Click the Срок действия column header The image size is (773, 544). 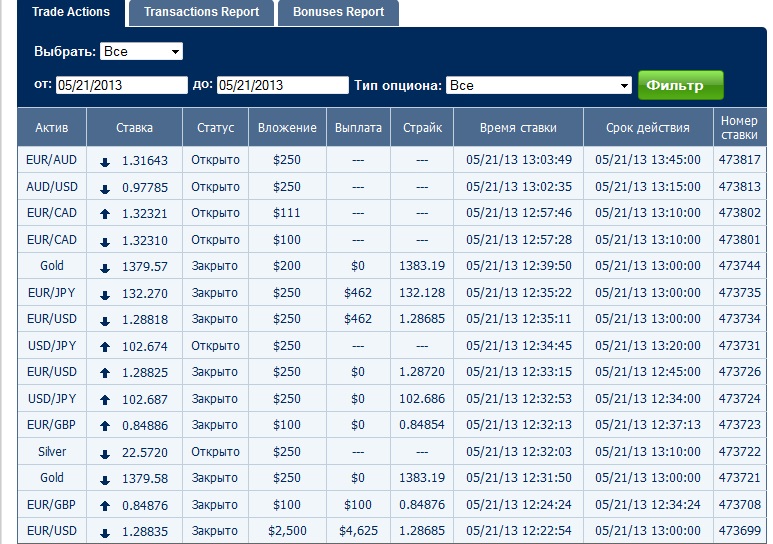coord(648,128)
